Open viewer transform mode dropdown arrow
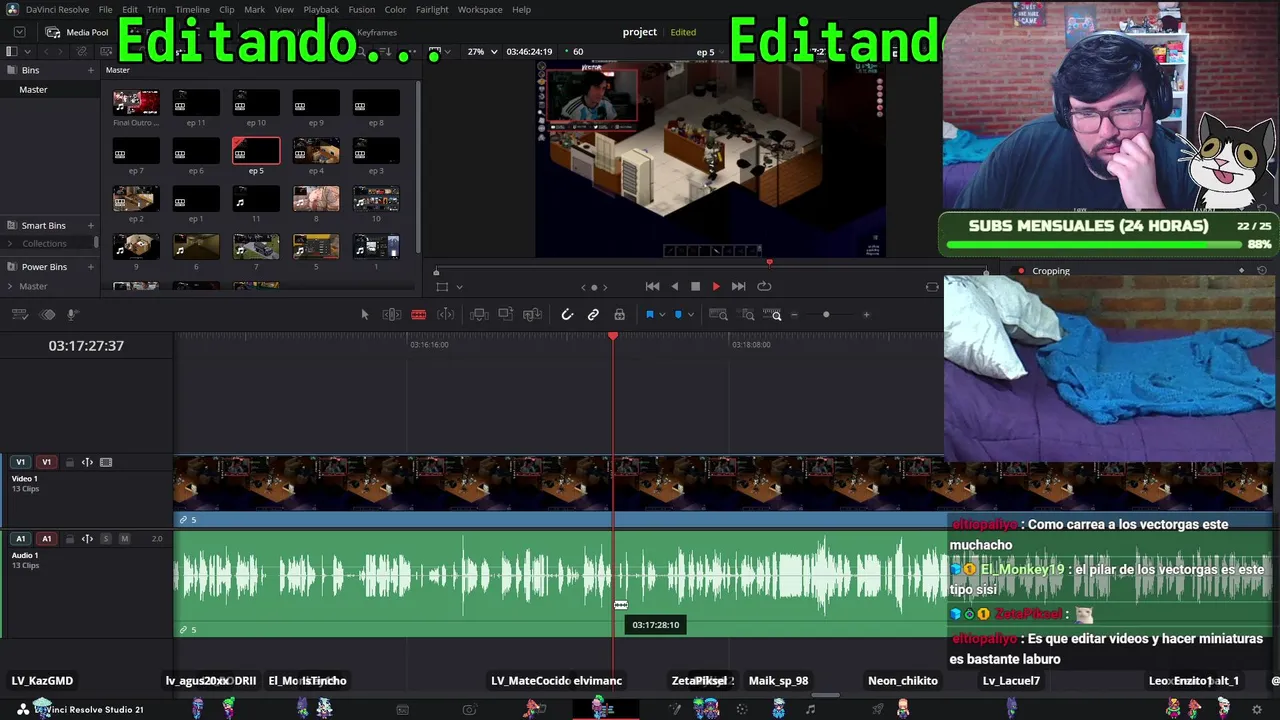 [459, 287]
